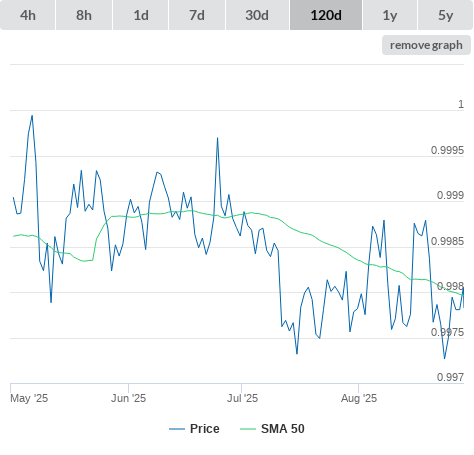
Task: Open the 1y time range
Action: (x=390, y=15)
